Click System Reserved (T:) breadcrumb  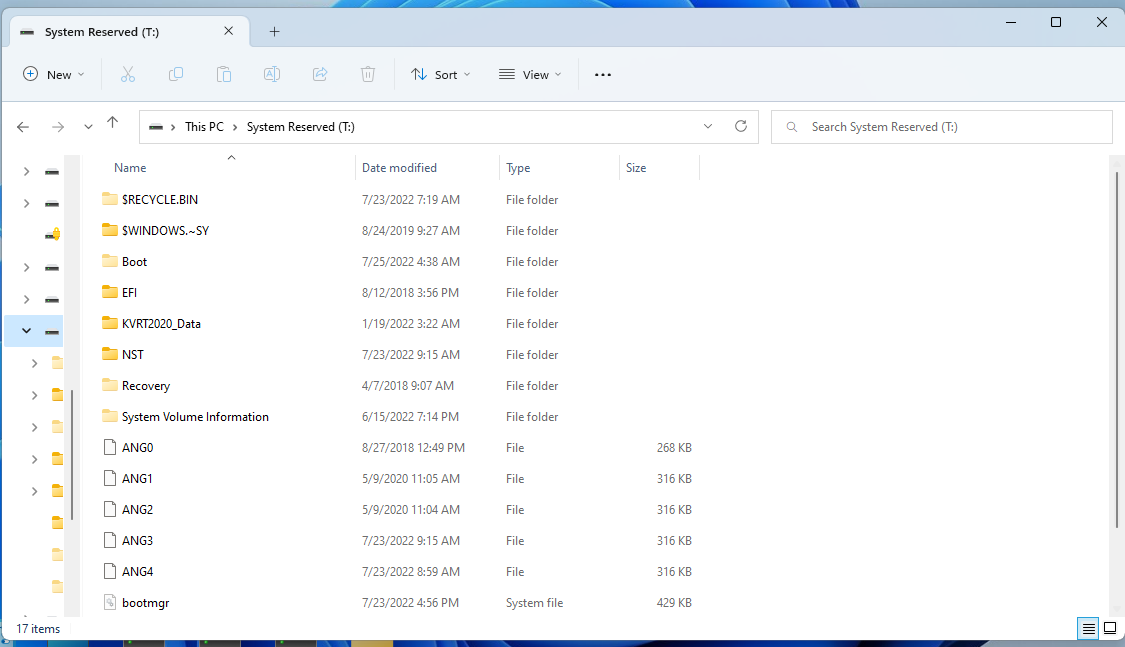(301, 127)
